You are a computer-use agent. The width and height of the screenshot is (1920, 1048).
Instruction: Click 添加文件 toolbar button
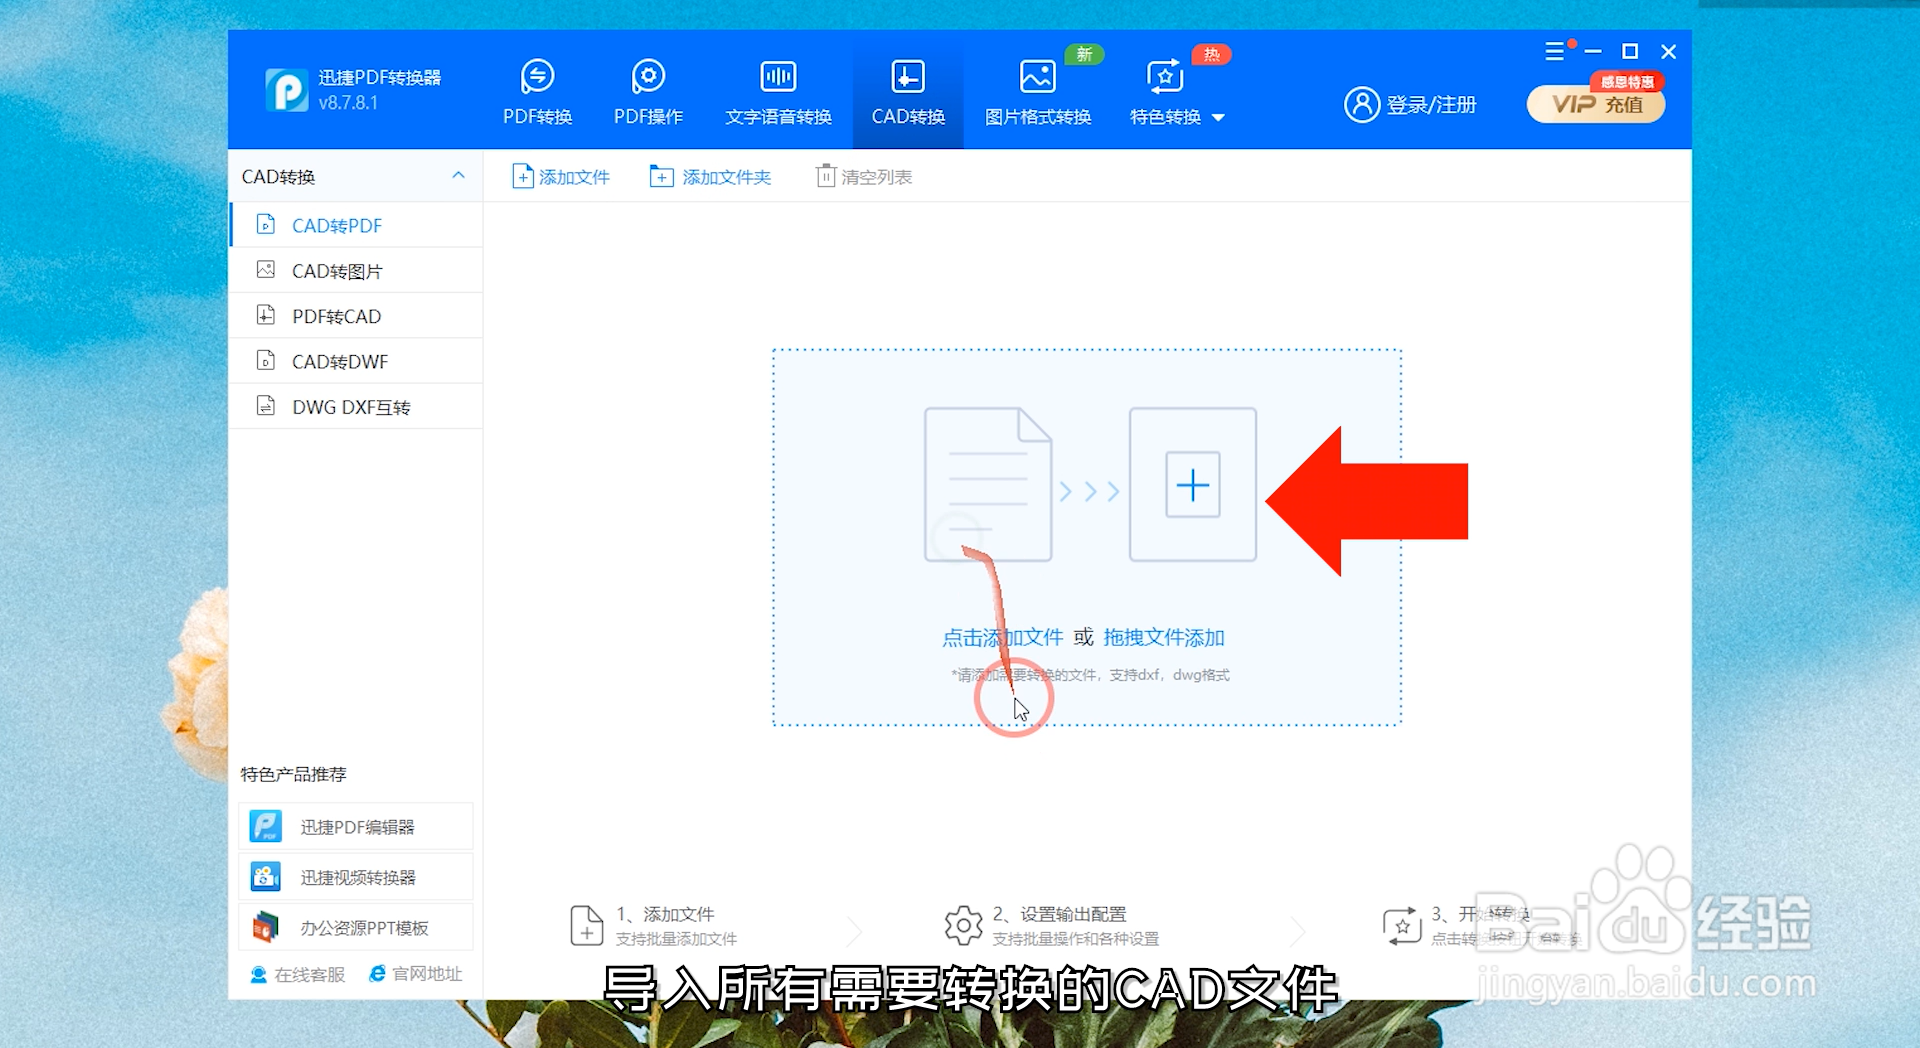coord(560,177)
